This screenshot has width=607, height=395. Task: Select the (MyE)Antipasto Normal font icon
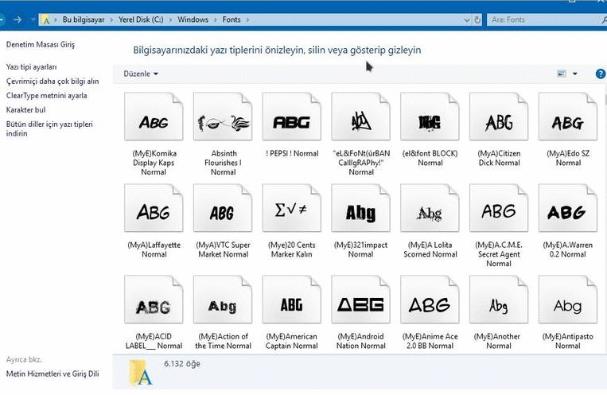point(568,300)
